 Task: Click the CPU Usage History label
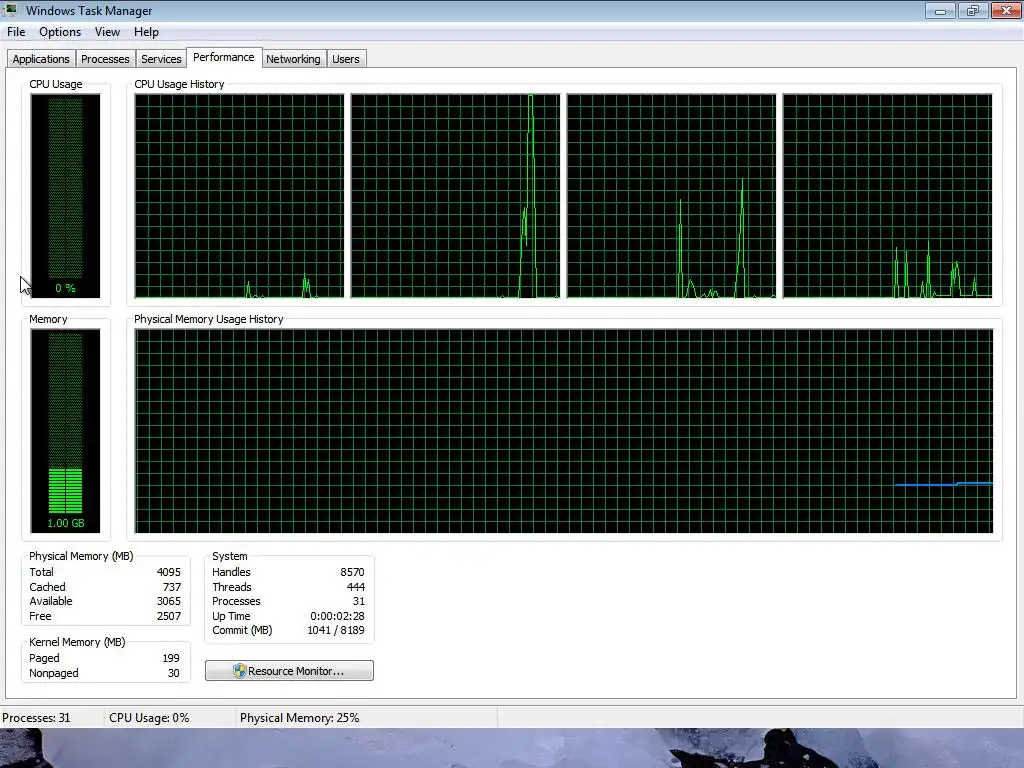179,84
